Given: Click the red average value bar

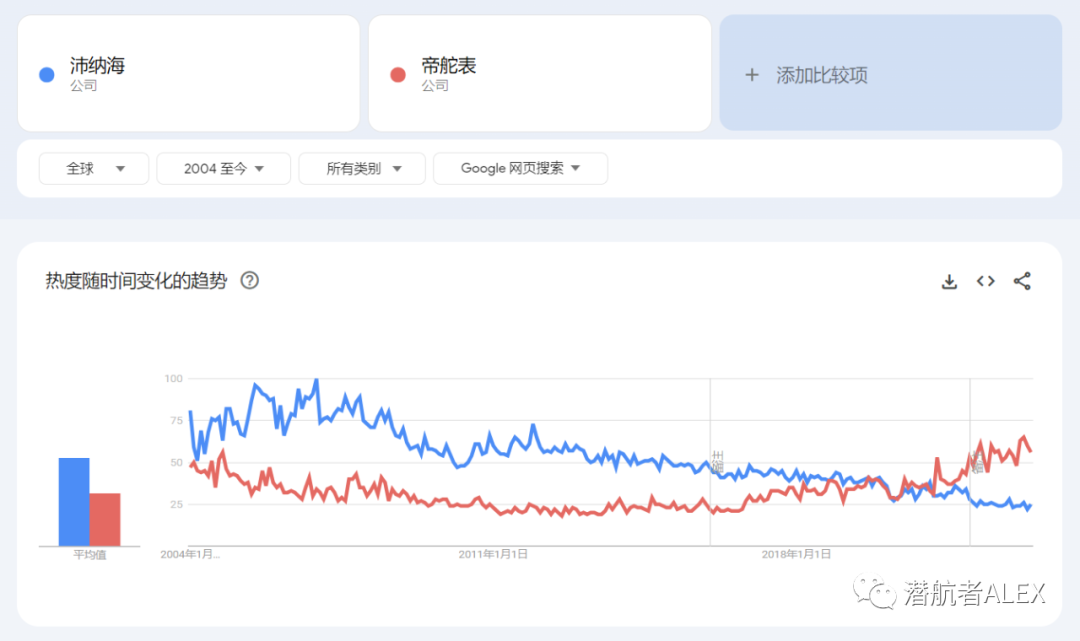Looking at the screenshot, I should click(105, 519).
